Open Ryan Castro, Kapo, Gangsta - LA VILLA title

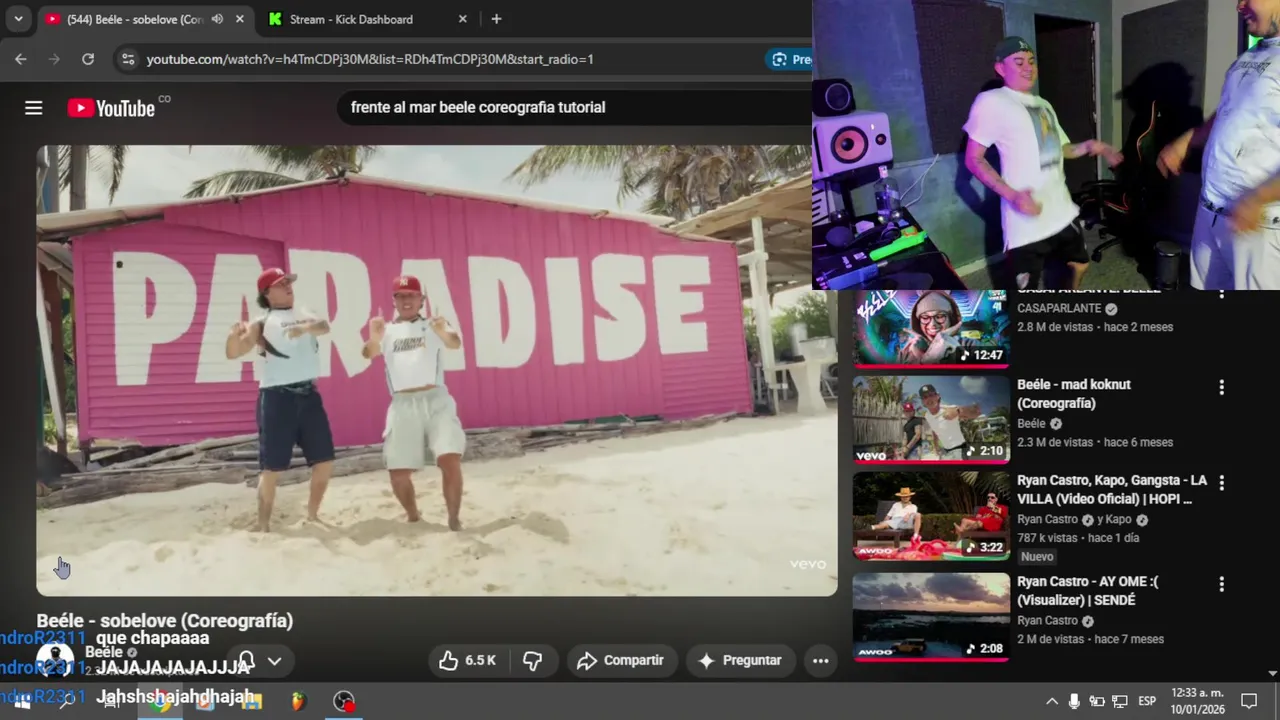pyautogui.click(x=1112, y=490)
